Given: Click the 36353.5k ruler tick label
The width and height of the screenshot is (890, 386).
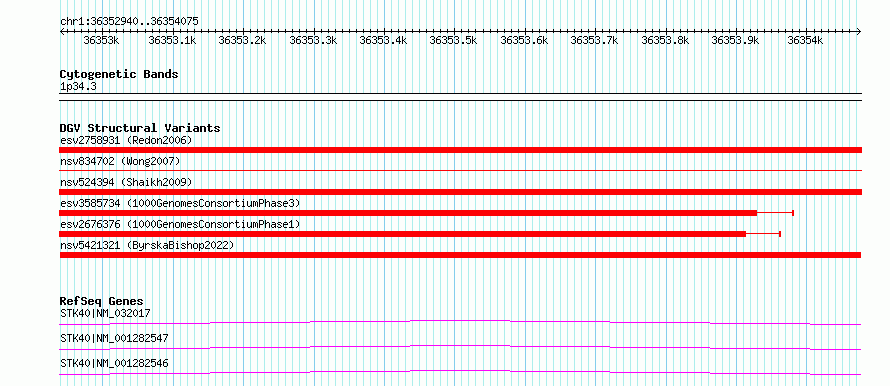Looking at the screenshot, I should click(454, 40).
